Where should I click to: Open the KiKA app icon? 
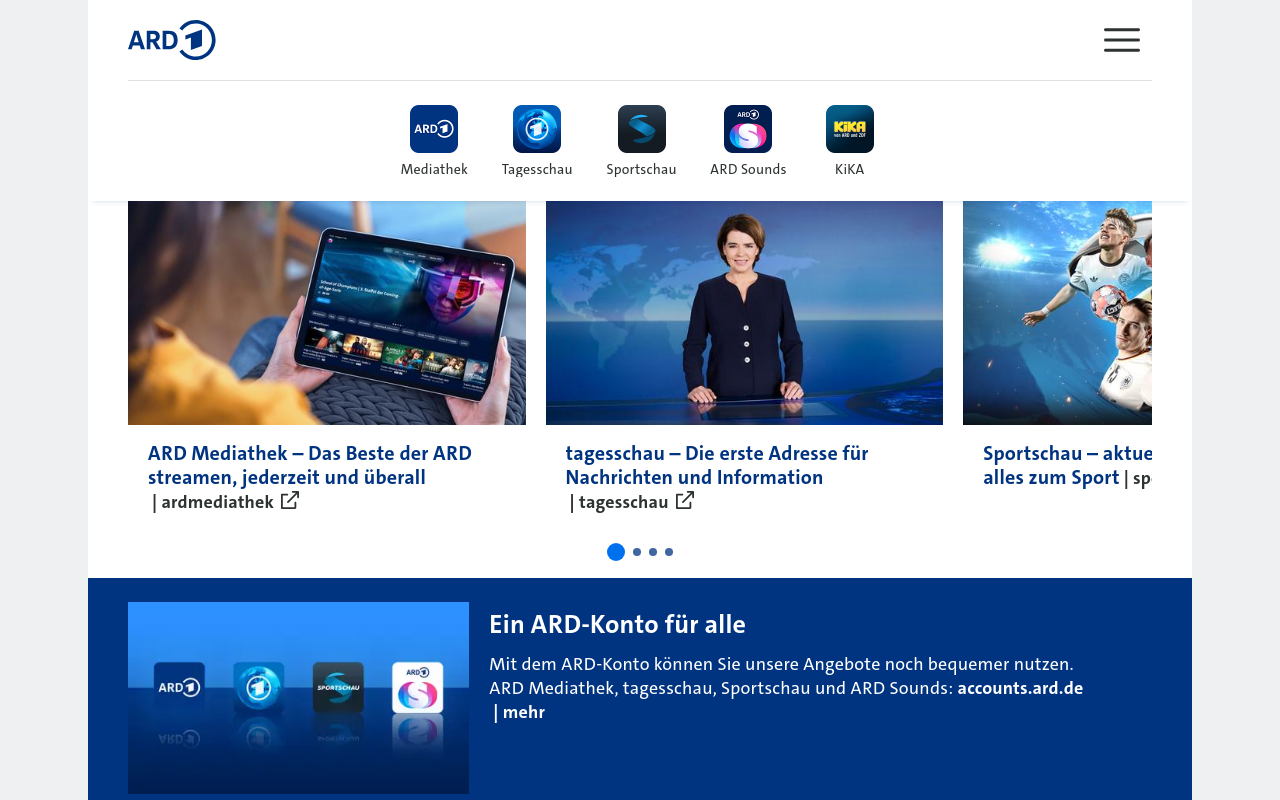pyautogui.click(x=850, y=129)
